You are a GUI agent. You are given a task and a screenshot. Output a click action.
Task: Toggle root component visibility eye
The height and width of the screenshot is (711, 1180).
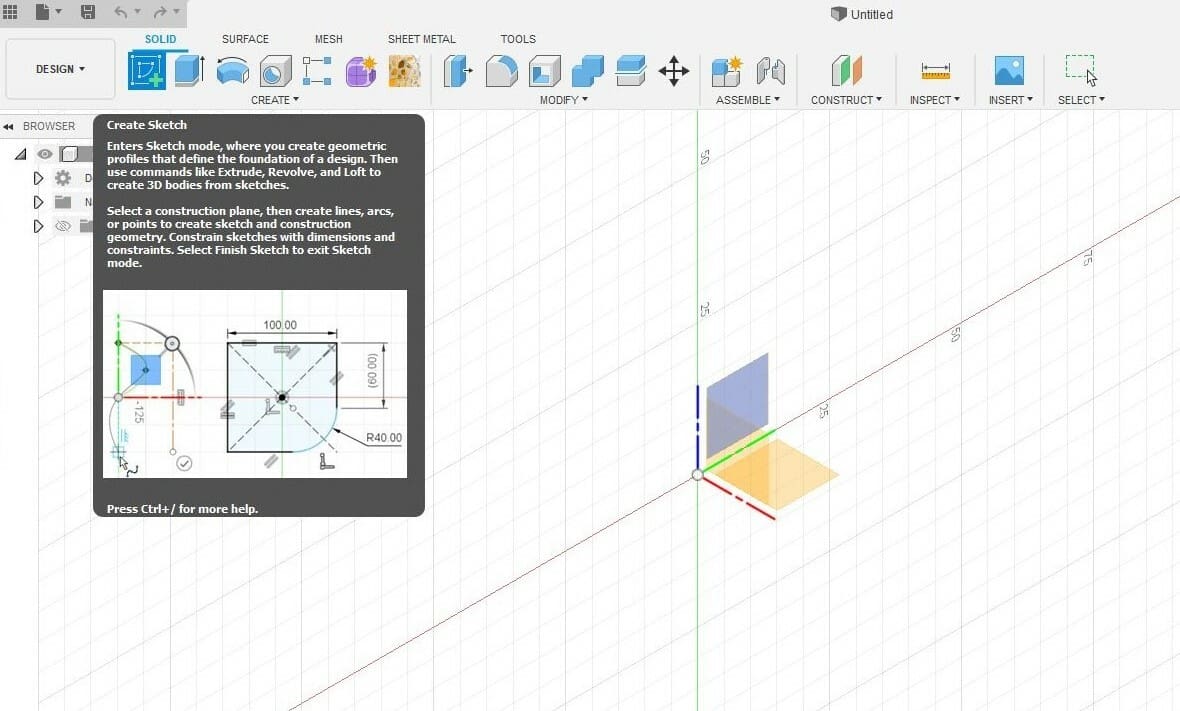45,154
